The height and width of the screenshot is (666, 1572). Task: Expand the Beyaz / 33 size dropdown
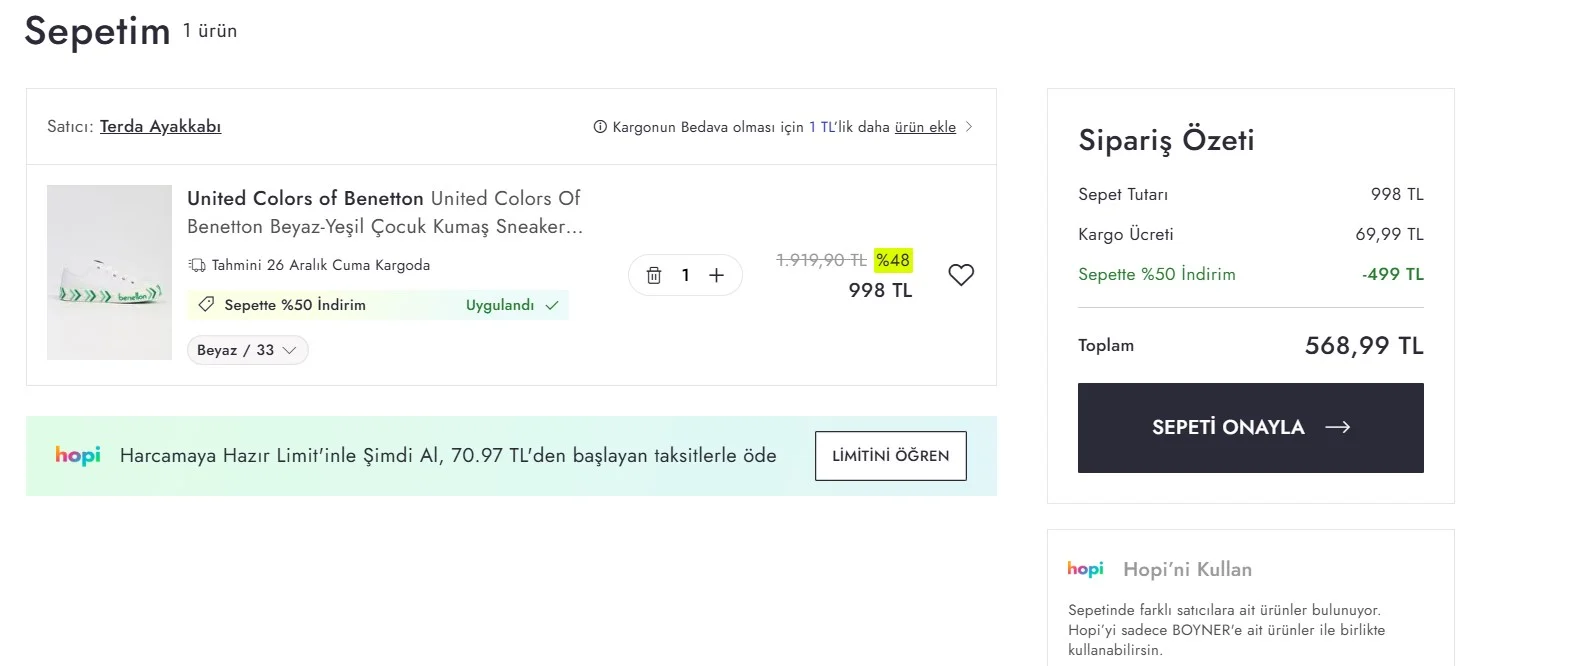[x=247, y=350]
